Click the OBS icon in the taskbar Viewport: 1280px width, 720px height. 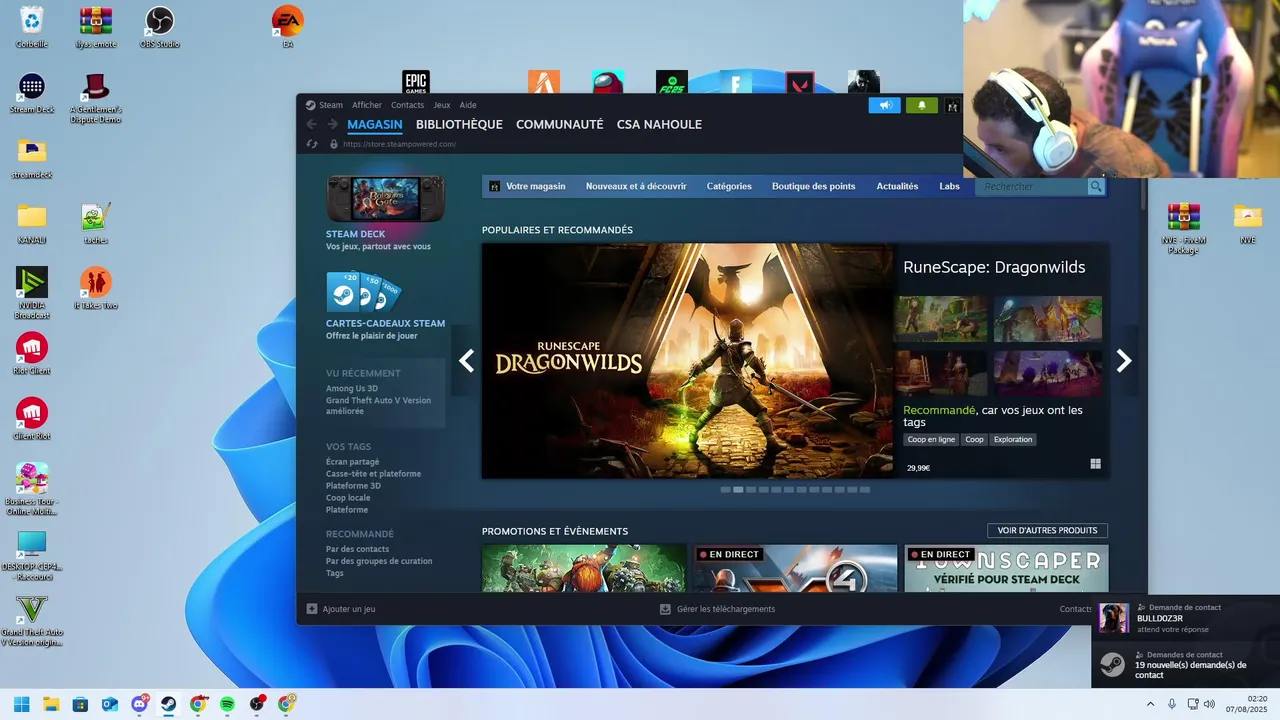(257, 704)
